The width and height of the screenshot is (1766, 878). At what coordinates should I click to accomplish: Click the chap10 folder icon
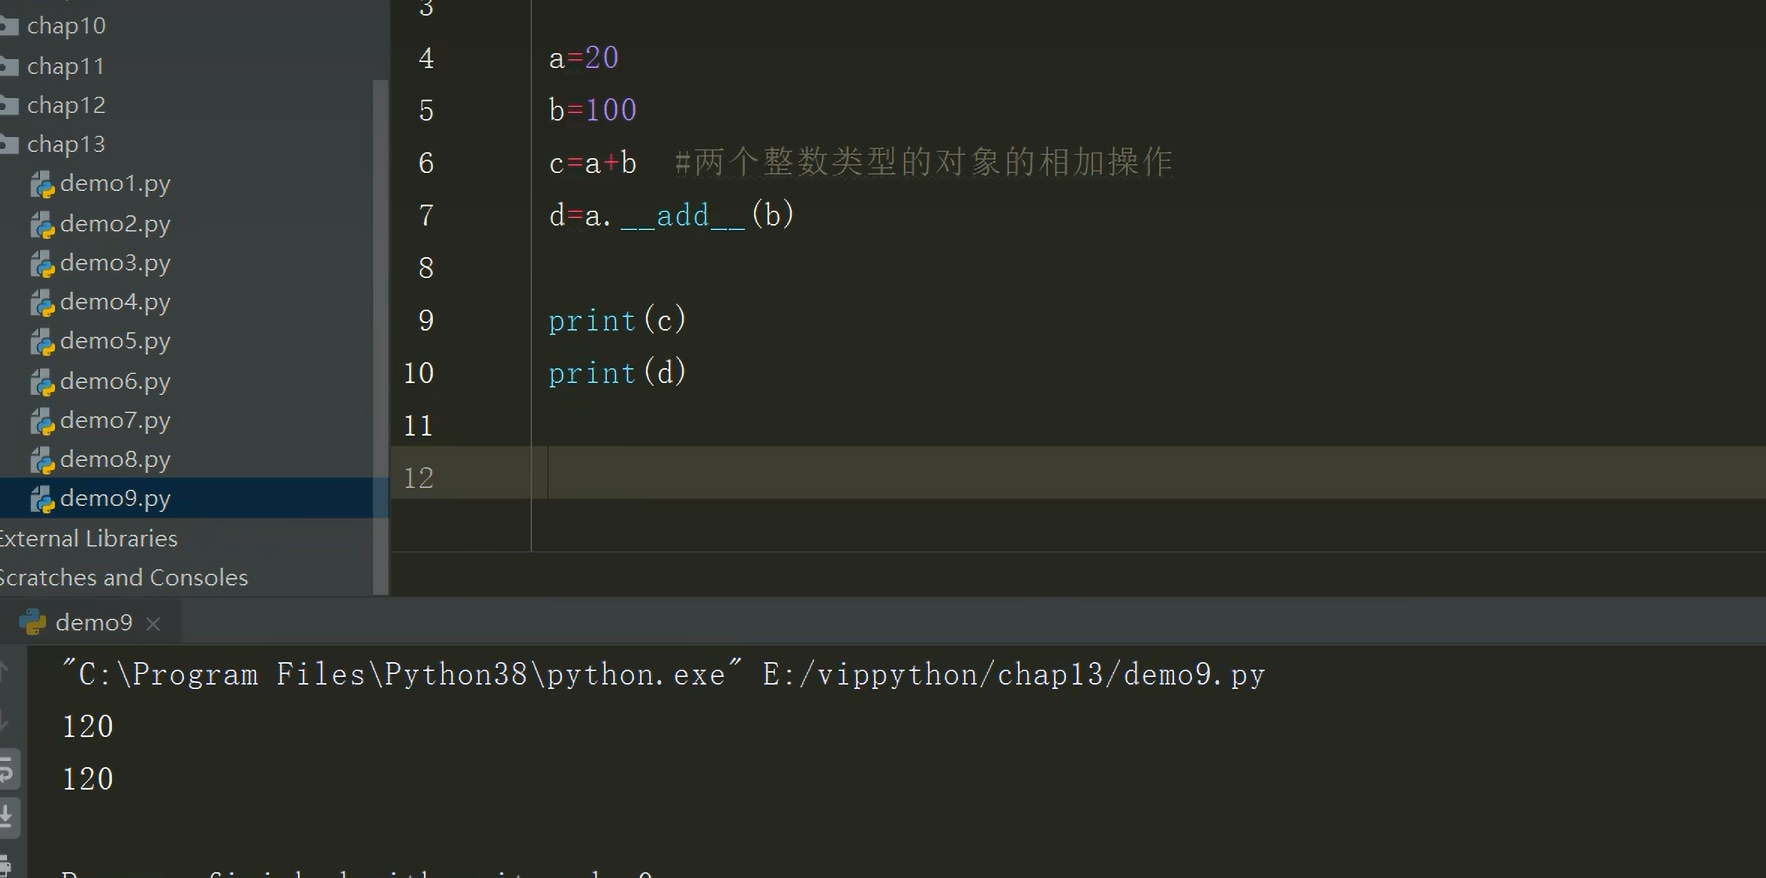coord(10,27)
